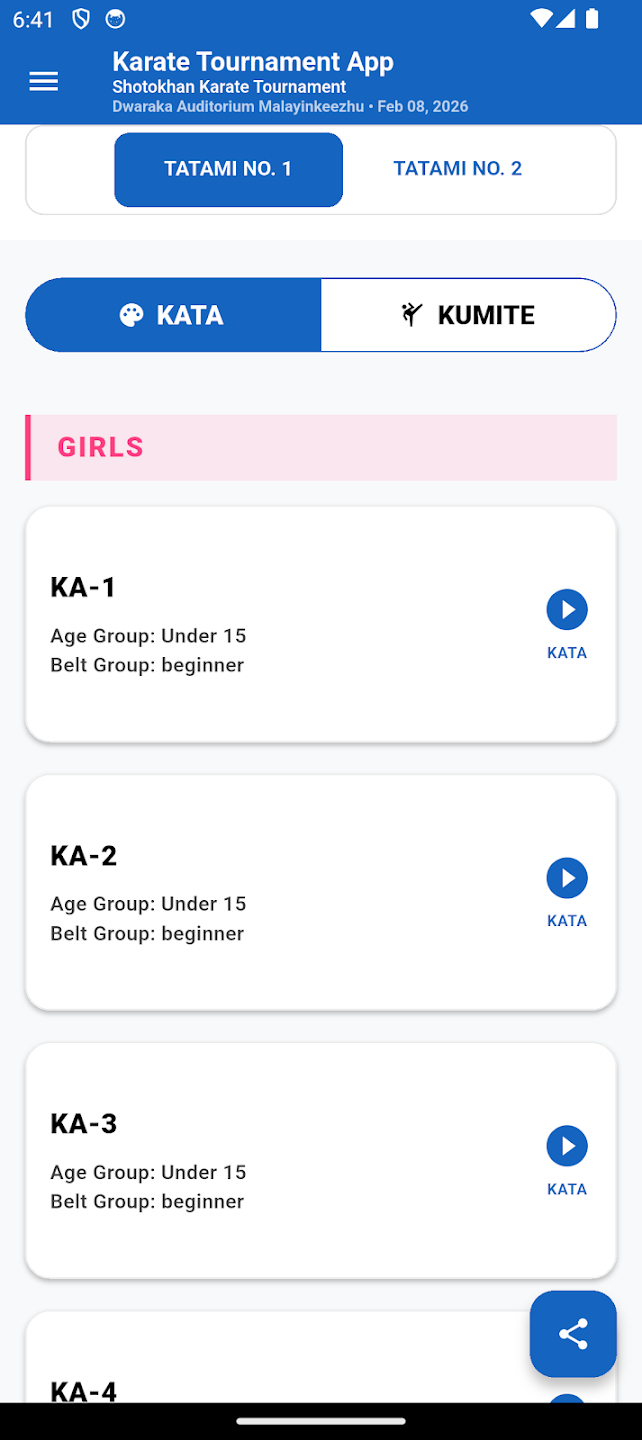The width and height of the screenshot is (642, 1440).
Task: Tap the KATA label under KA-1 play
Action: 567,653
